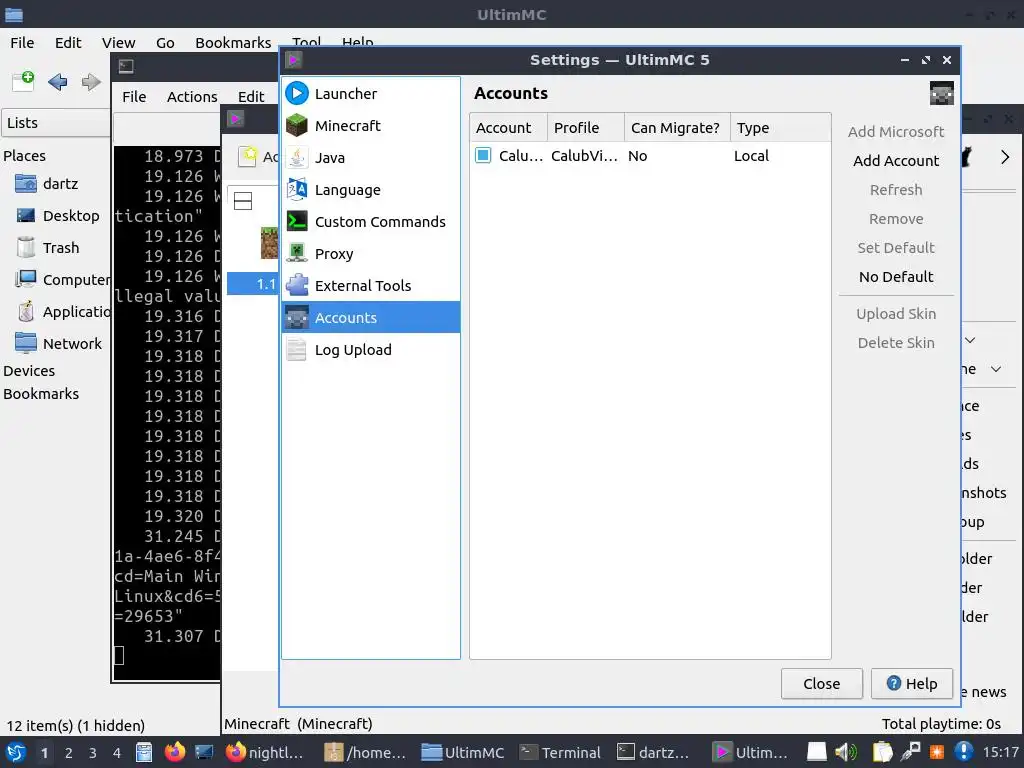Sort by the Type column header
Screen dimensions: 1024x768
point(780,128)
